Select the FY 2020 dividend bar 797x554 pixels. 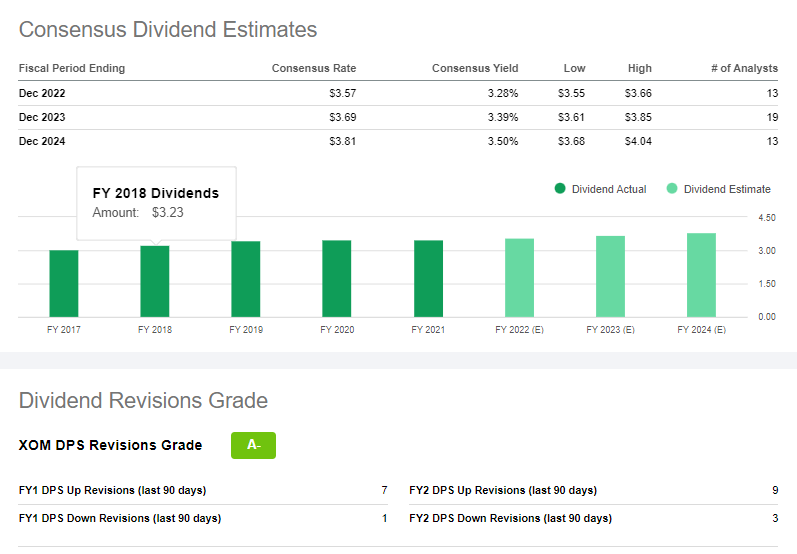click(336, 279)
